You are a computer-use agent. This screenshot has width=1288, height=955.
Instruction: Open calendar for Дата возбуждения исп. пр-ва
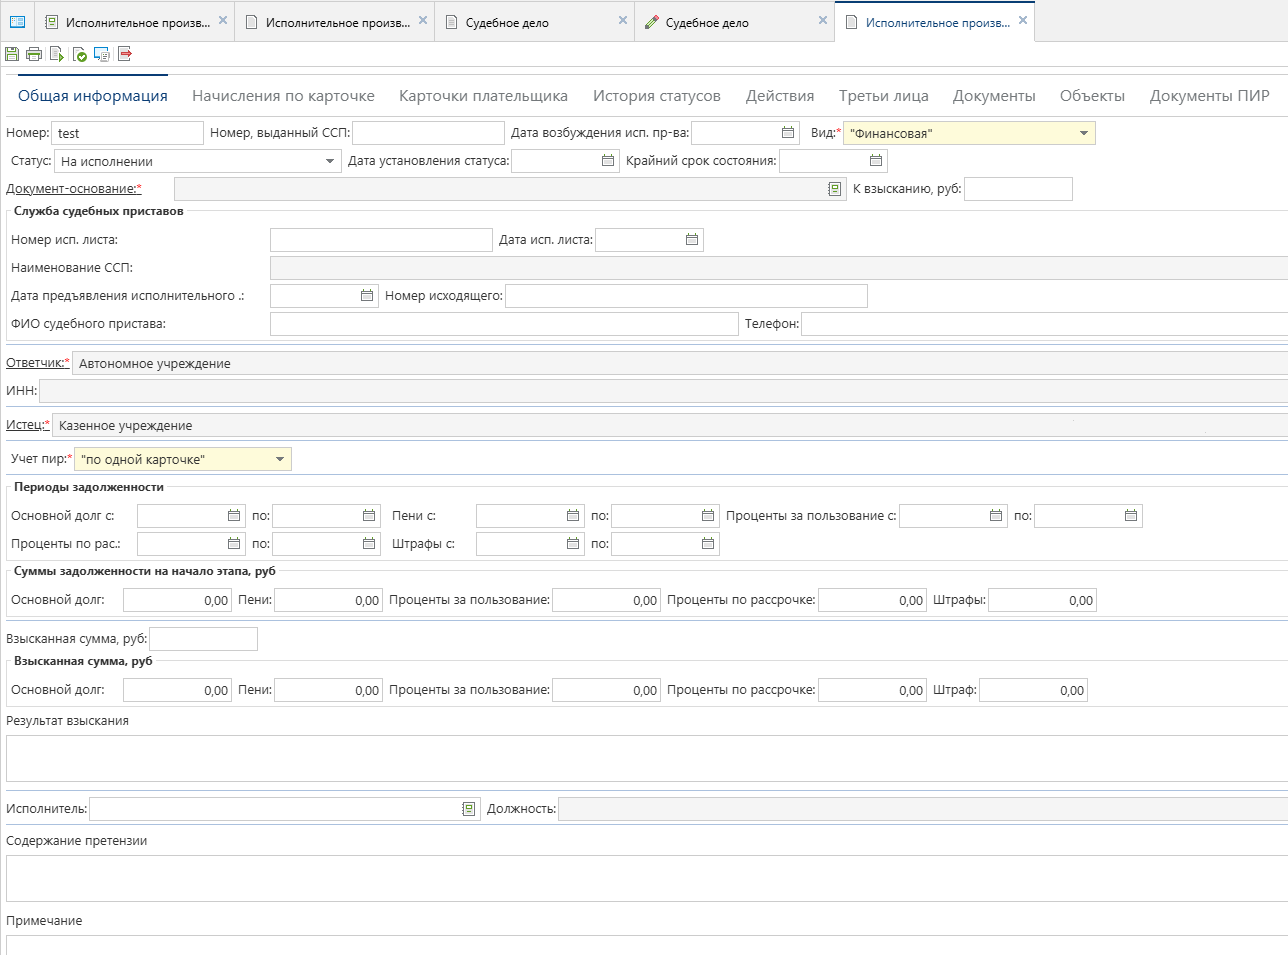pos(788,133)
